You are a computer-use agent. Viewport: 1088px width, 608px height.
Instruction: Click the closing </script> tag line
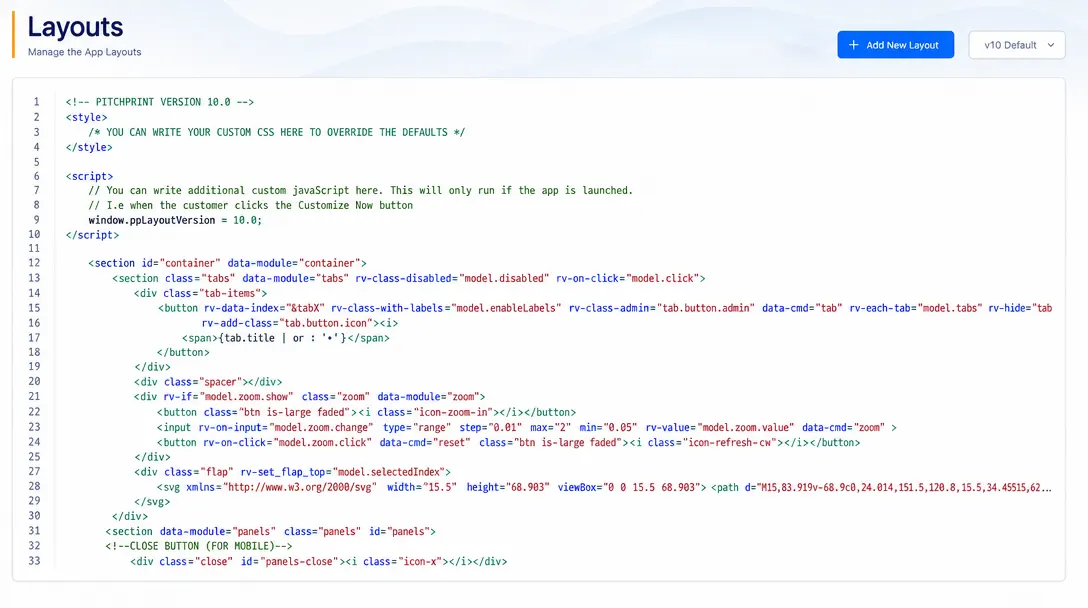[x=92, y=235]
